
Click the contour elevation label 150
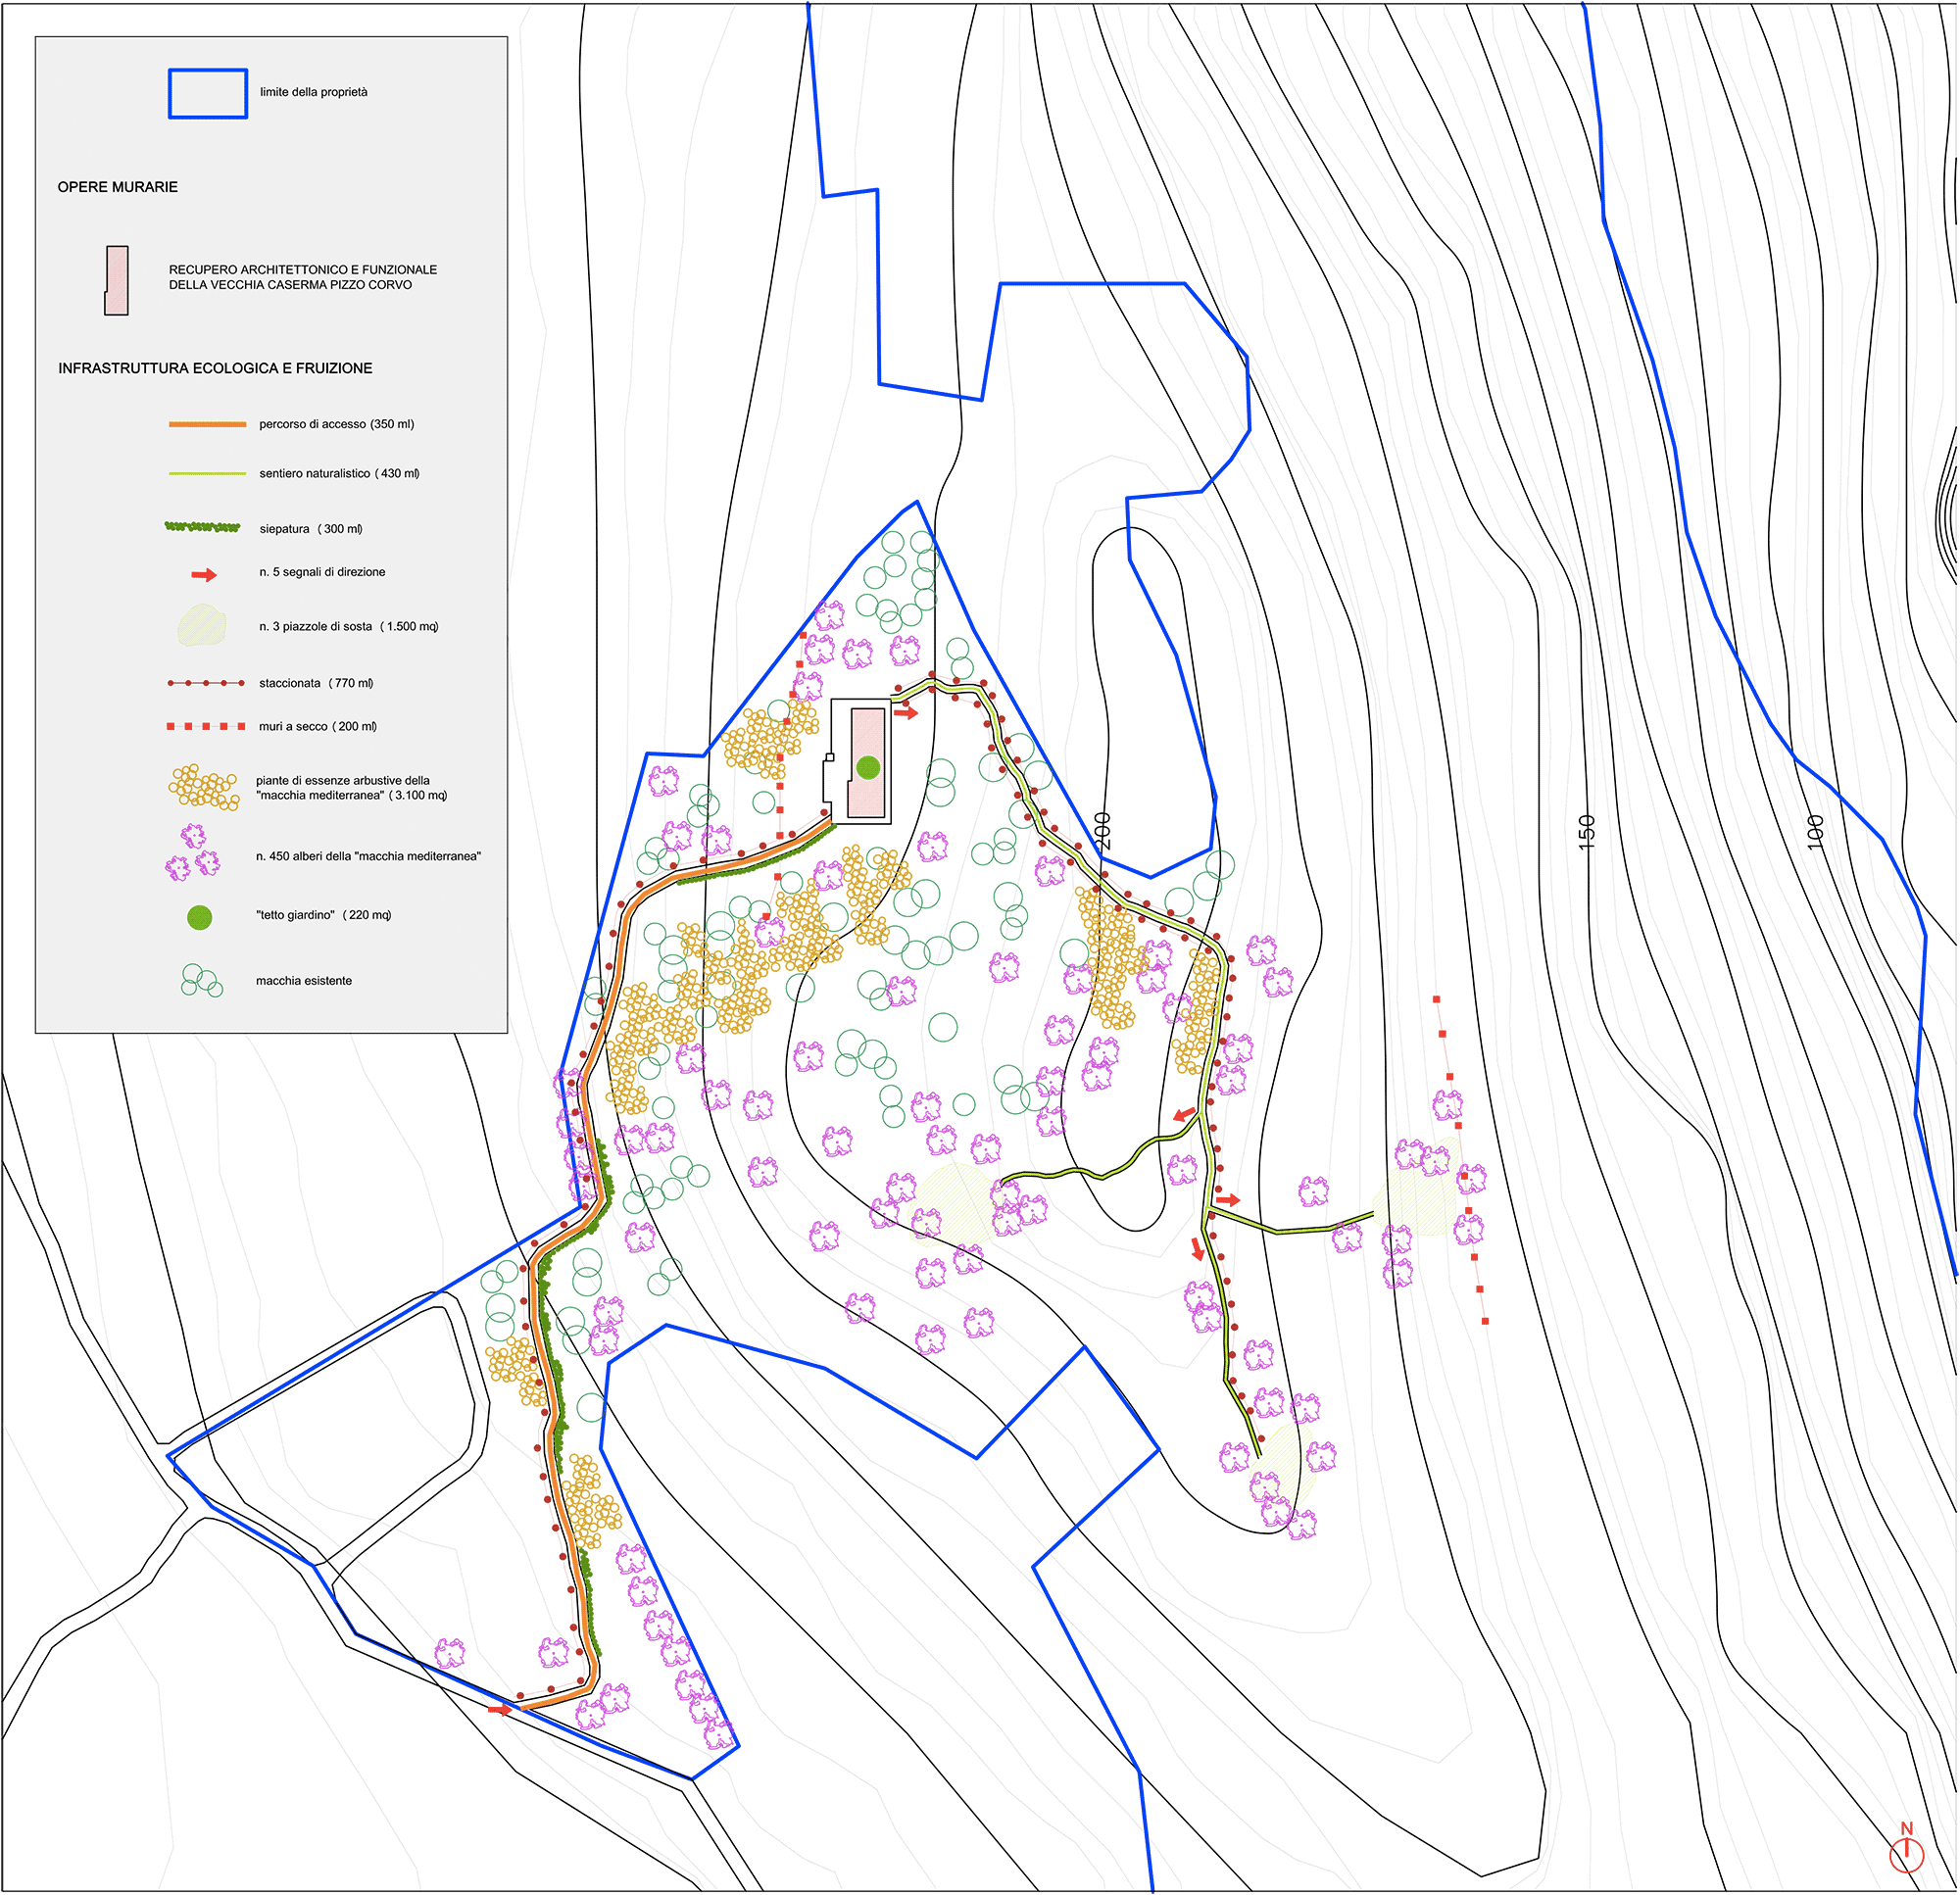1586,833
